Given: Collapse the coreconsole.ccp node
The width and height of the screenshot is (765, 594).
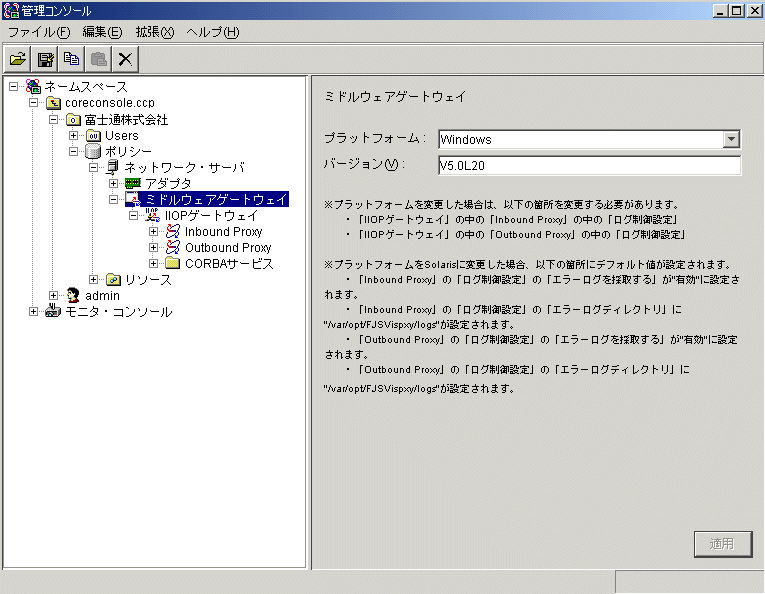Looking at the screenshot, I should (33, 103).
